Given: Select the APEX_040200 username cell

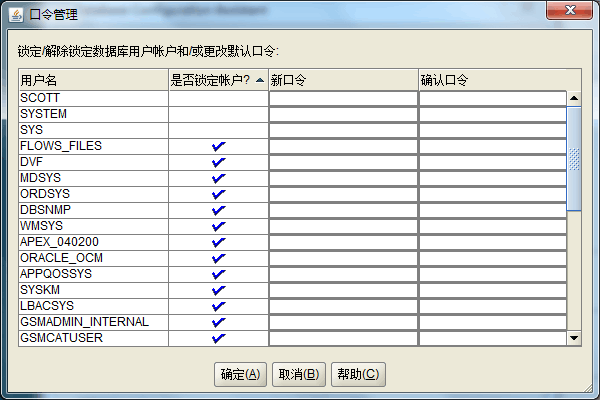Looking at the screenshot, I should [x=93, y=242].
